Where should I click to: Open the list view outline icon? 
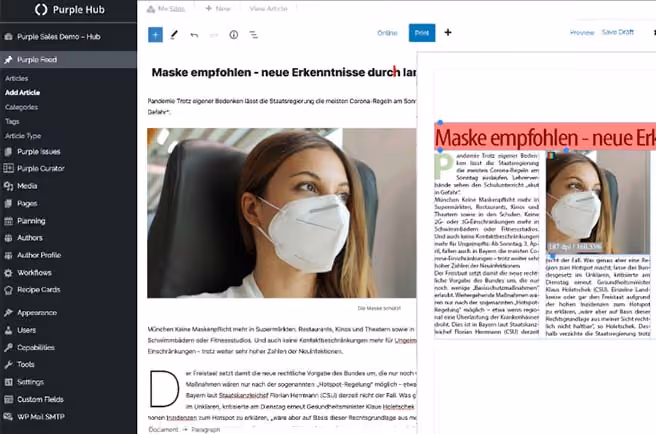coord(254,35)
